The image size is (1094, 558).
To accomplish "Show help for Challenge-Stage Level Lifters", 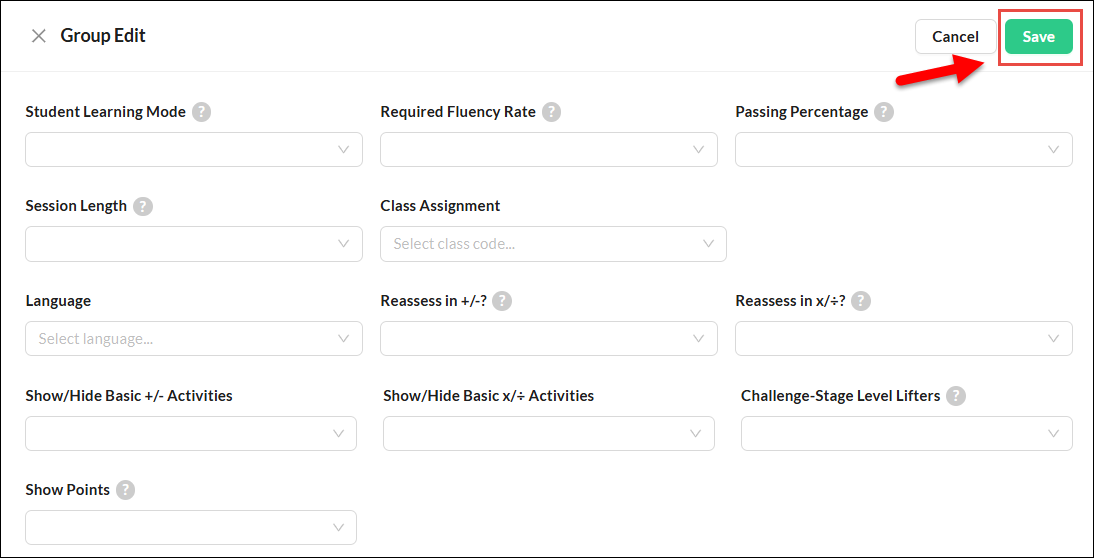I will point(956,396).
